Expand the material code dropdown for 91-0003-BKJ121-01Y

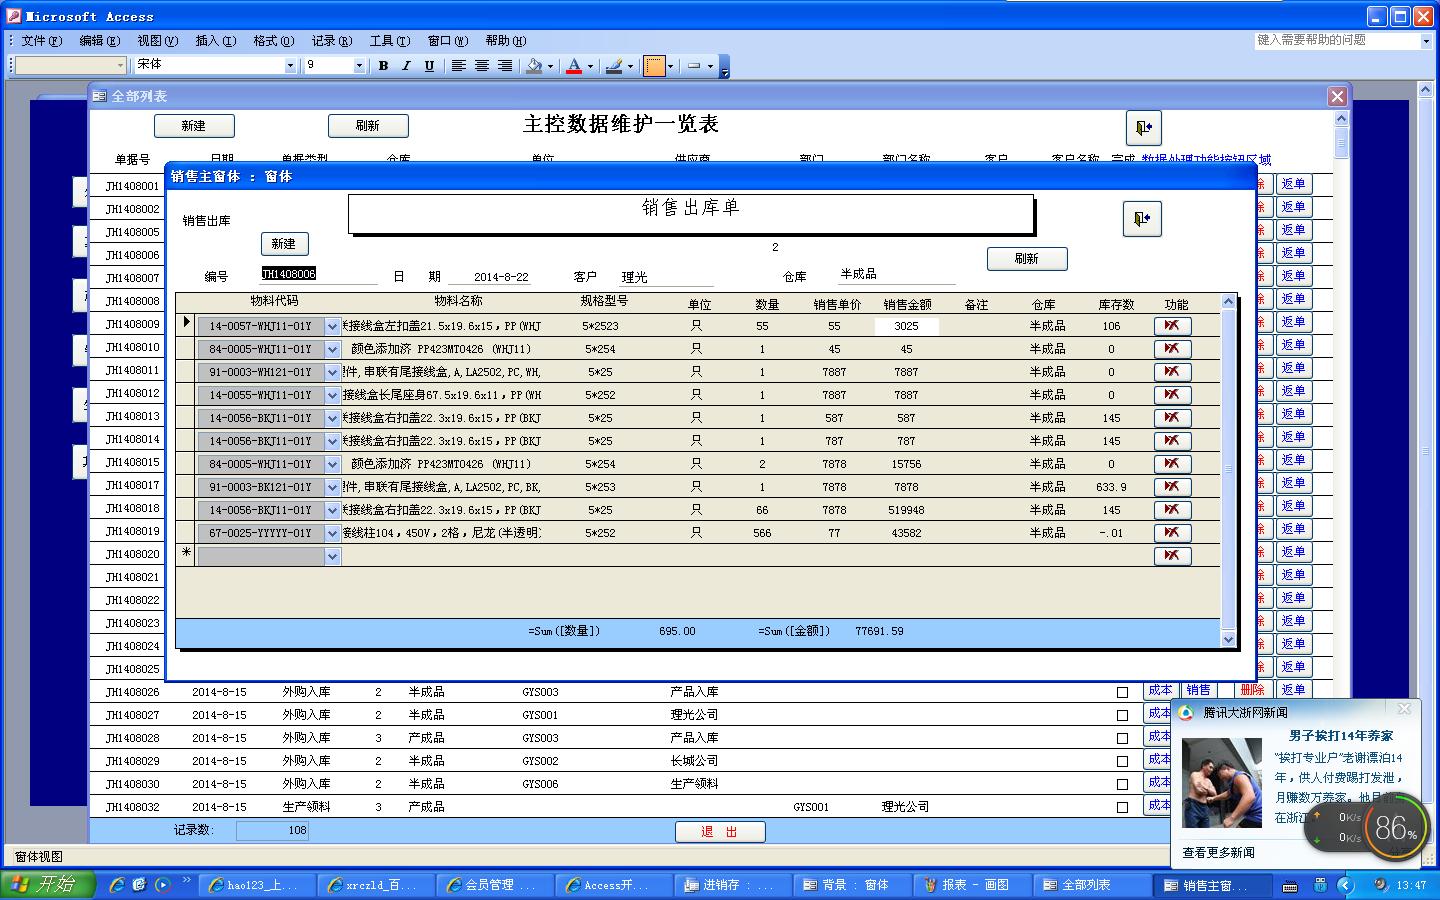pyautogui.click(x=333, y=487)
